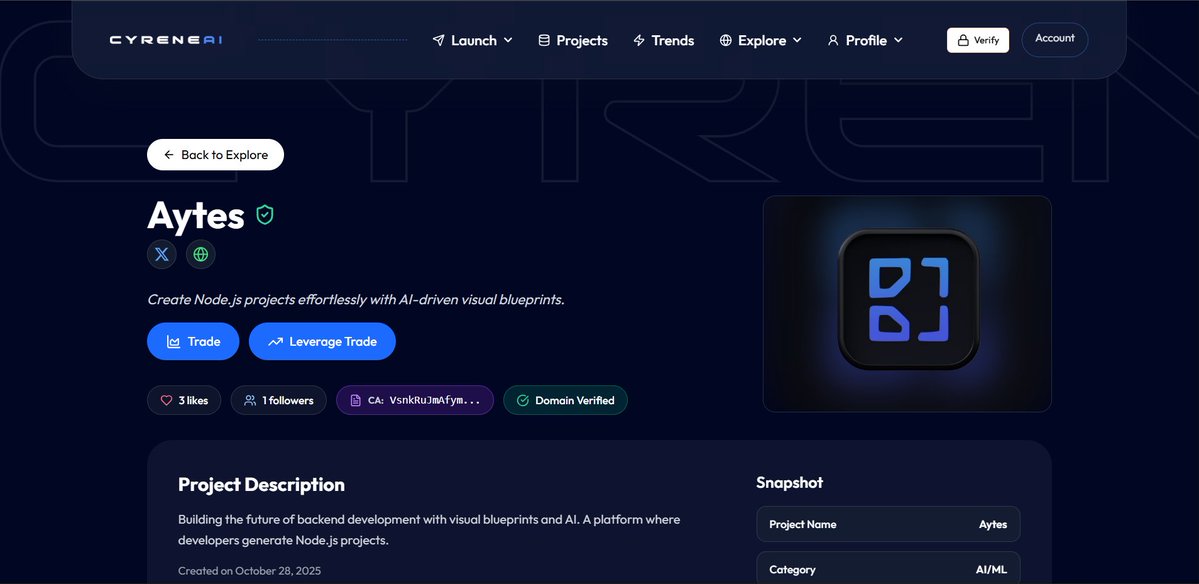Follow the project via 1 followers pill
Image resolution: width=1199 pixels, height=584 pixels.
278,401
